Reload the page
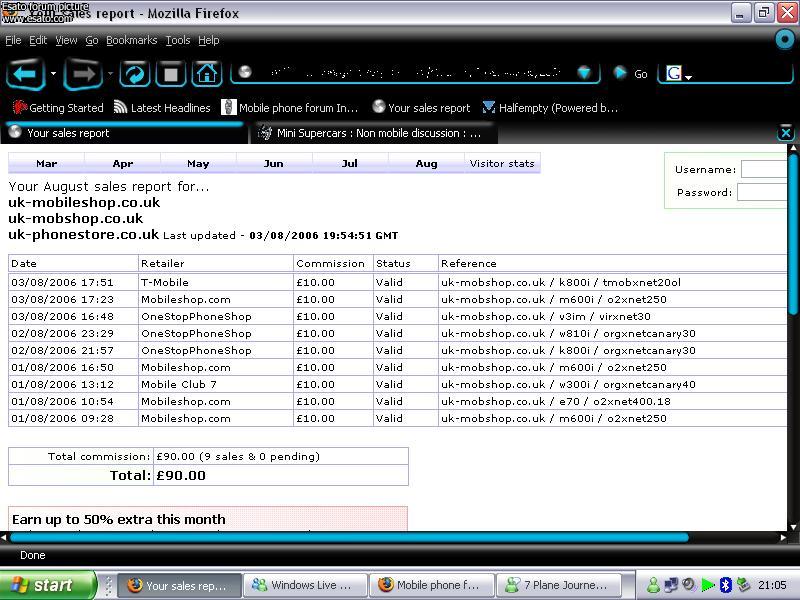The image size is (800, 600). [135, 74]
